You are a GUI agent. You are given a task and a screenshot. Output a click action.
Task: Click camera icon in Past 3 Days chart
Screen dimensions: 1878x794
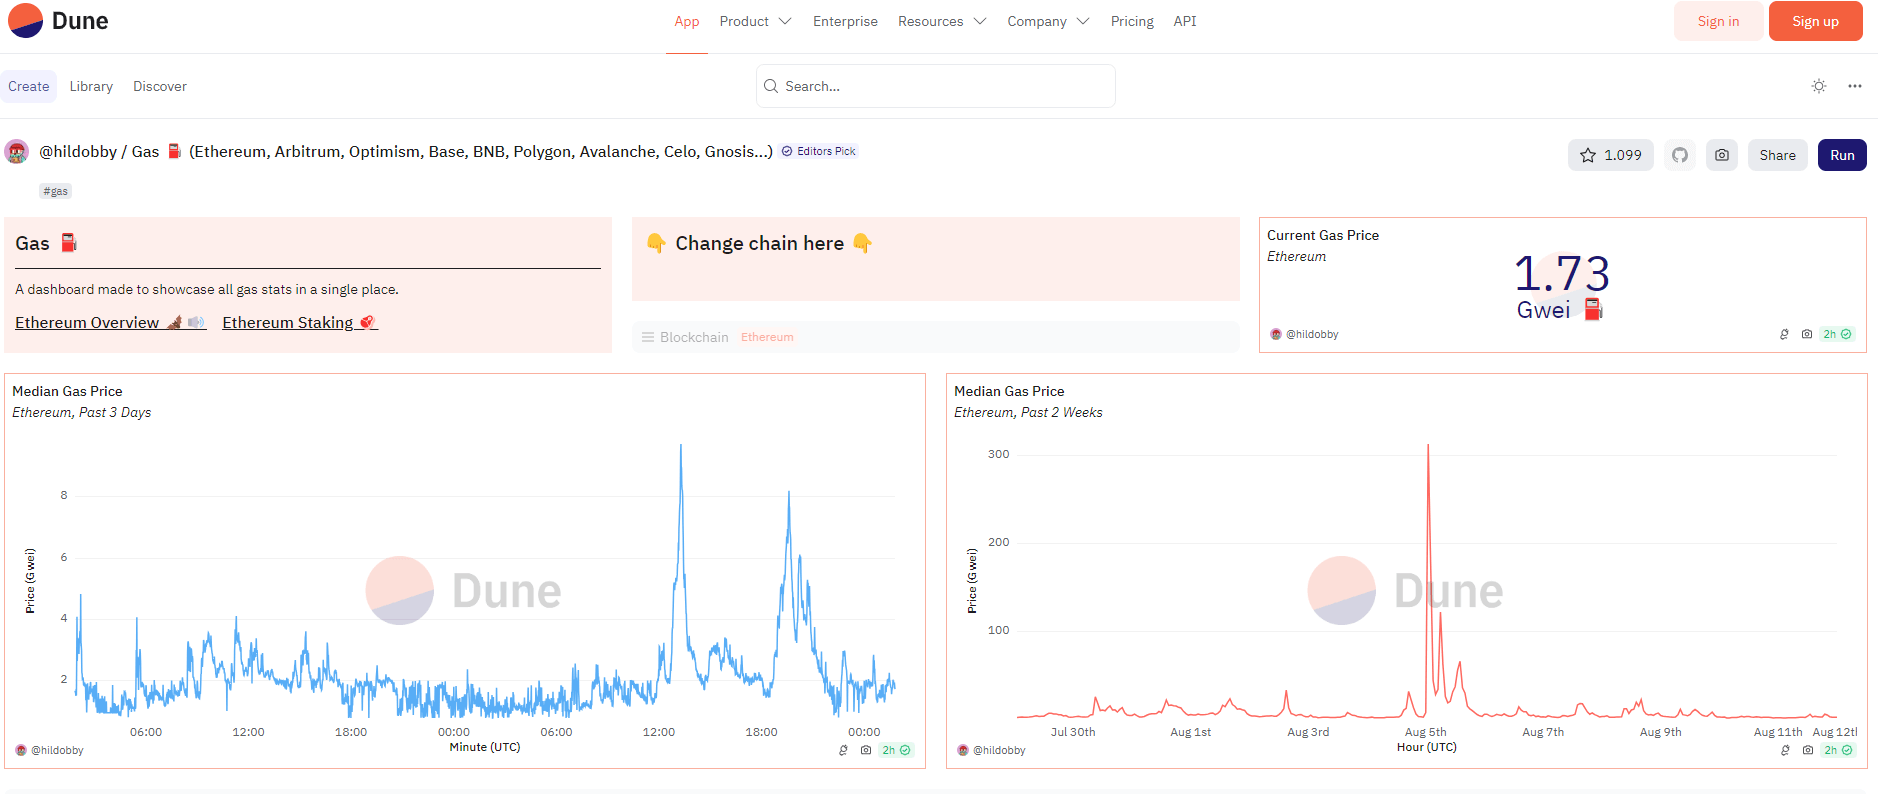point(866,750)
